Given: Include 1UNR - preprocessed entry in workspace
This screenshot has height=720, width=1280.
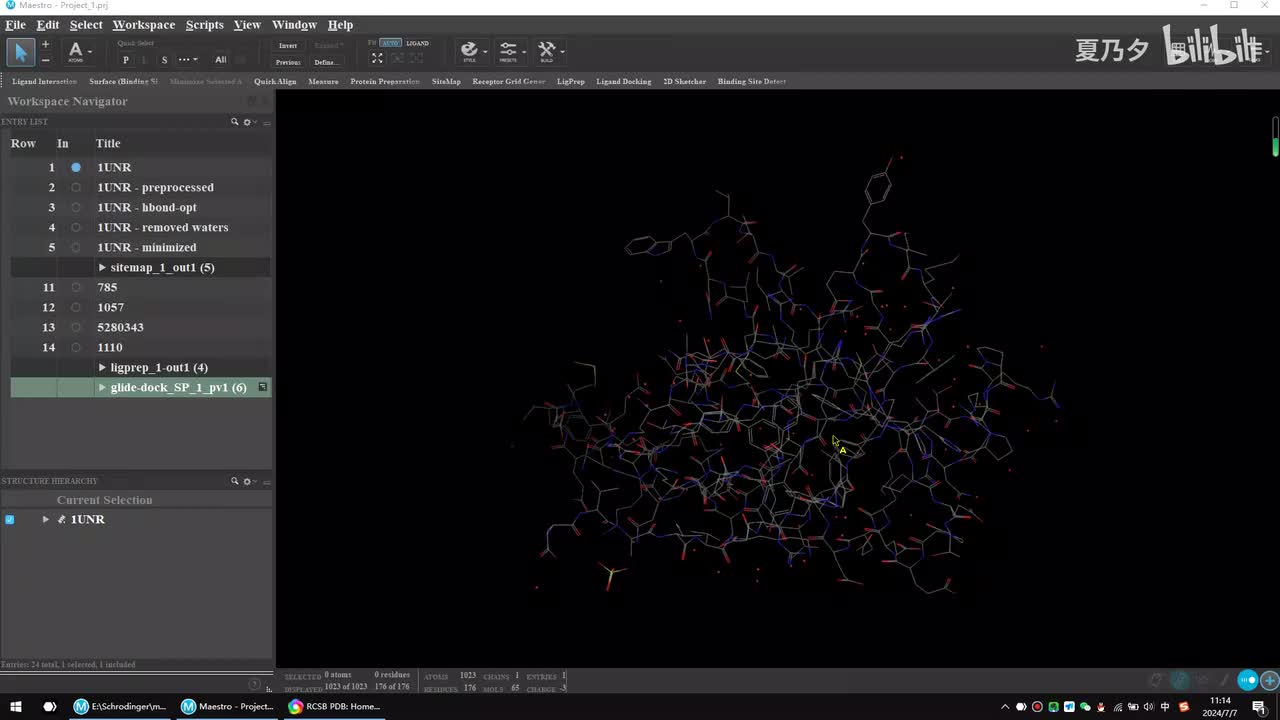Looking at the screenshot, I should [76, 187].
